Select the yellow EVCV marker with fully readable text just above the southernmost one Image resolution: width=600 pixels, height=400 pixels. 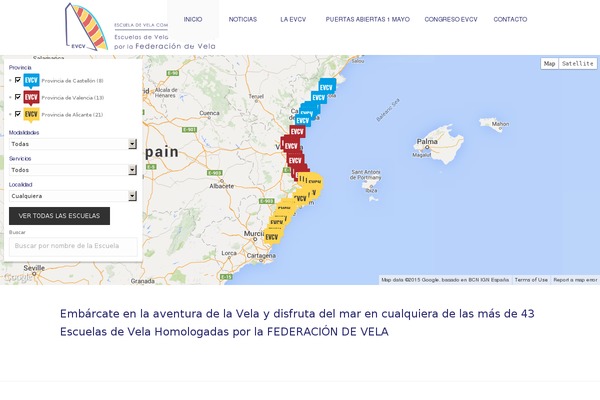pyautogui.click(x=276, y=222)
